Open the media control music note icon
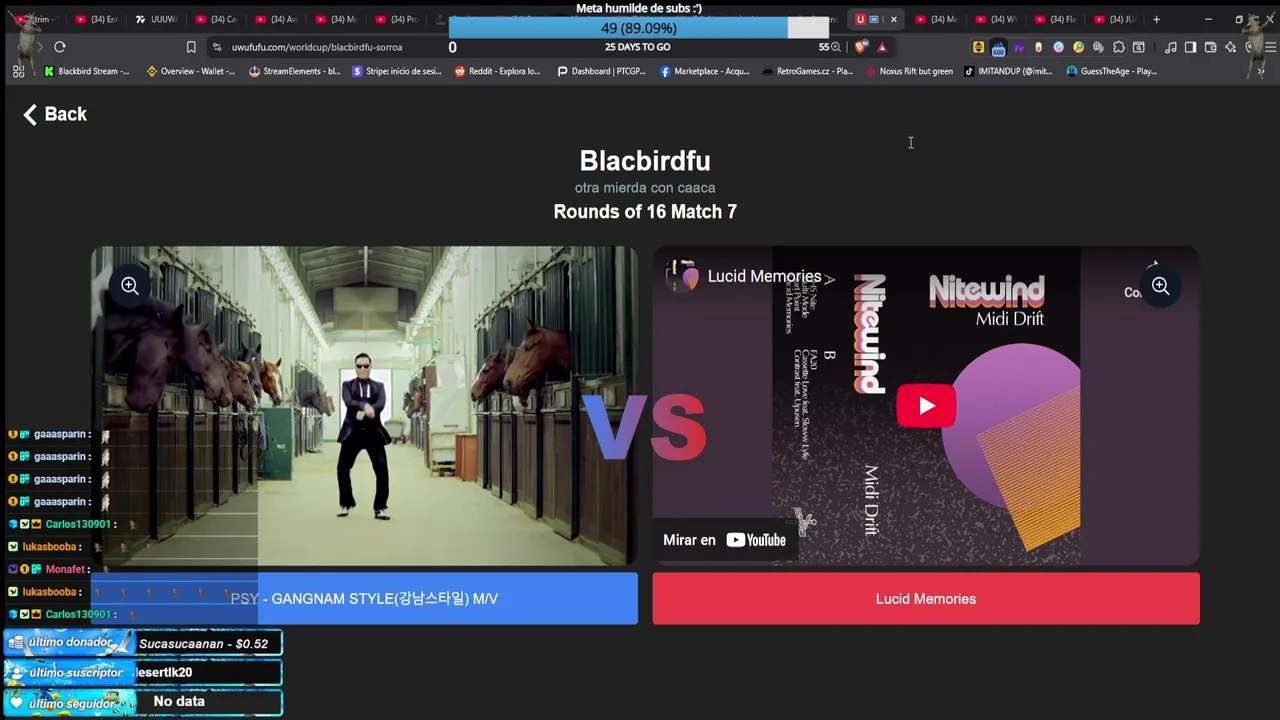 (x=1170, y=47)
